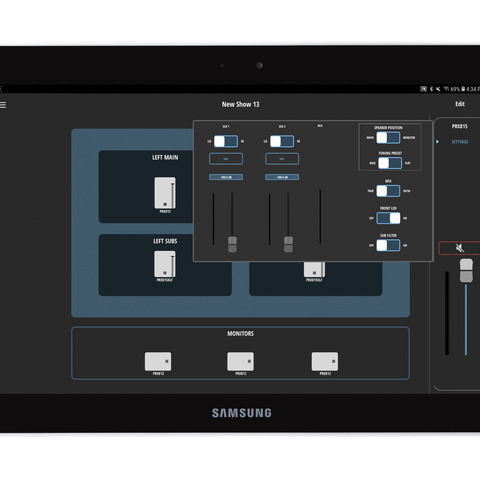480x480 pixels.
Task: Open the XLR 1 dropdown box
Action: (x=226, y=159)
